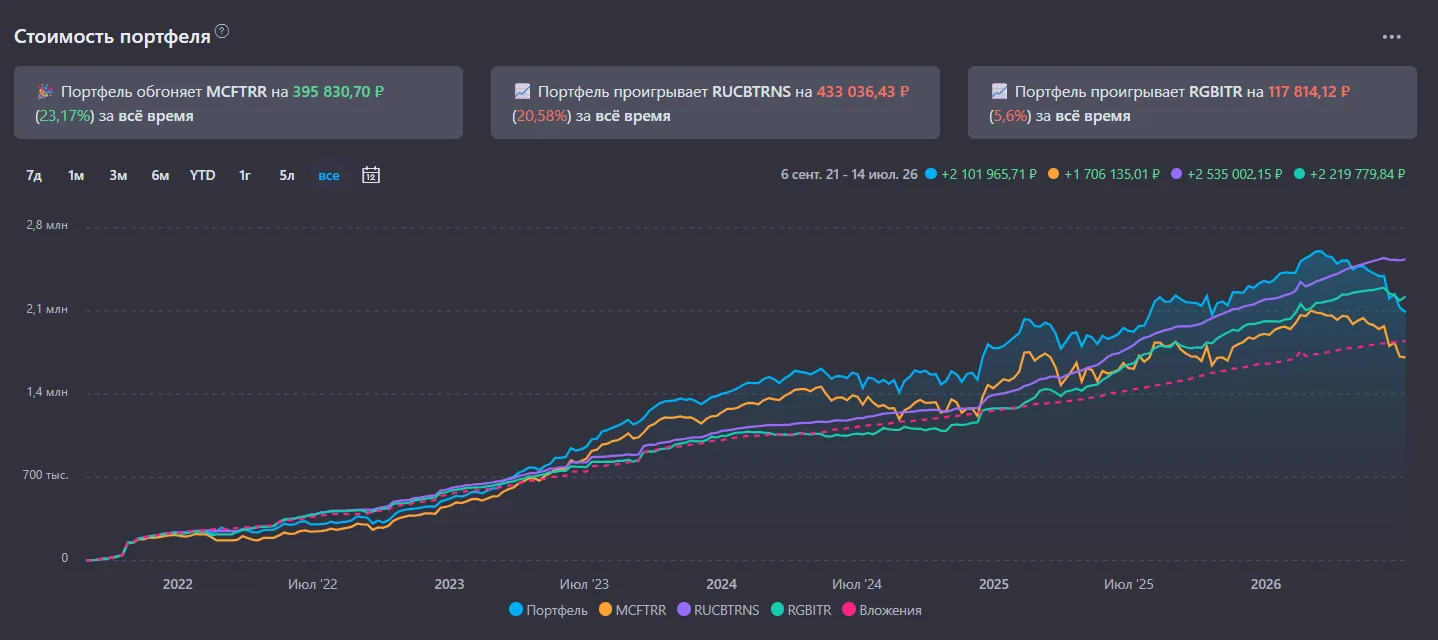Select the YTD period
The image size is (1438, 640).
(202, 175)
